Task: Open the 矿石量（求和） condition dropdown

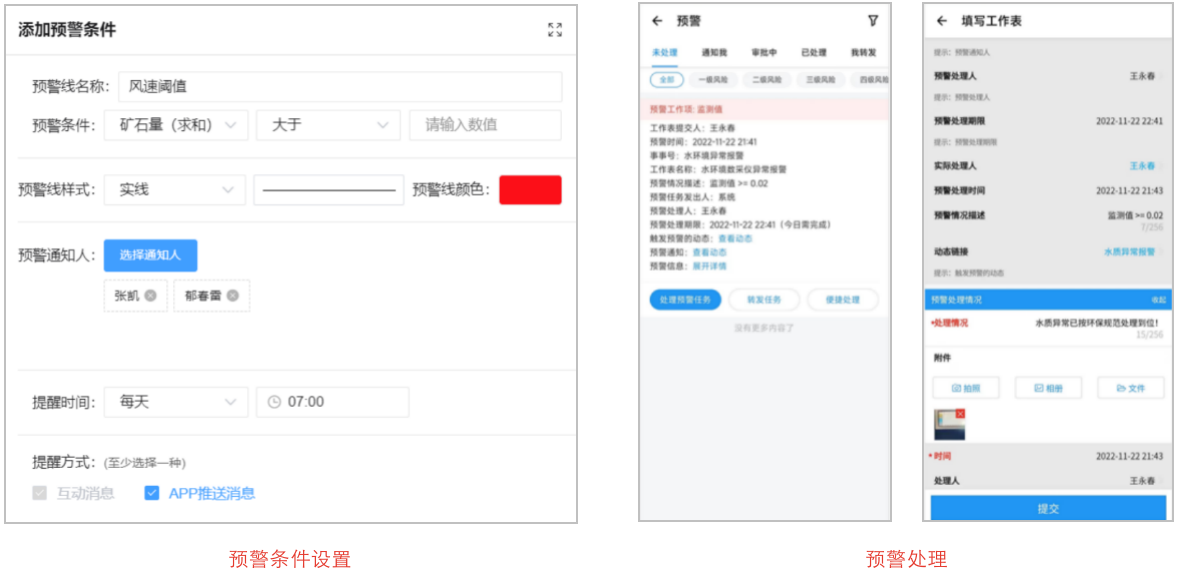Action: click(176, 125)
